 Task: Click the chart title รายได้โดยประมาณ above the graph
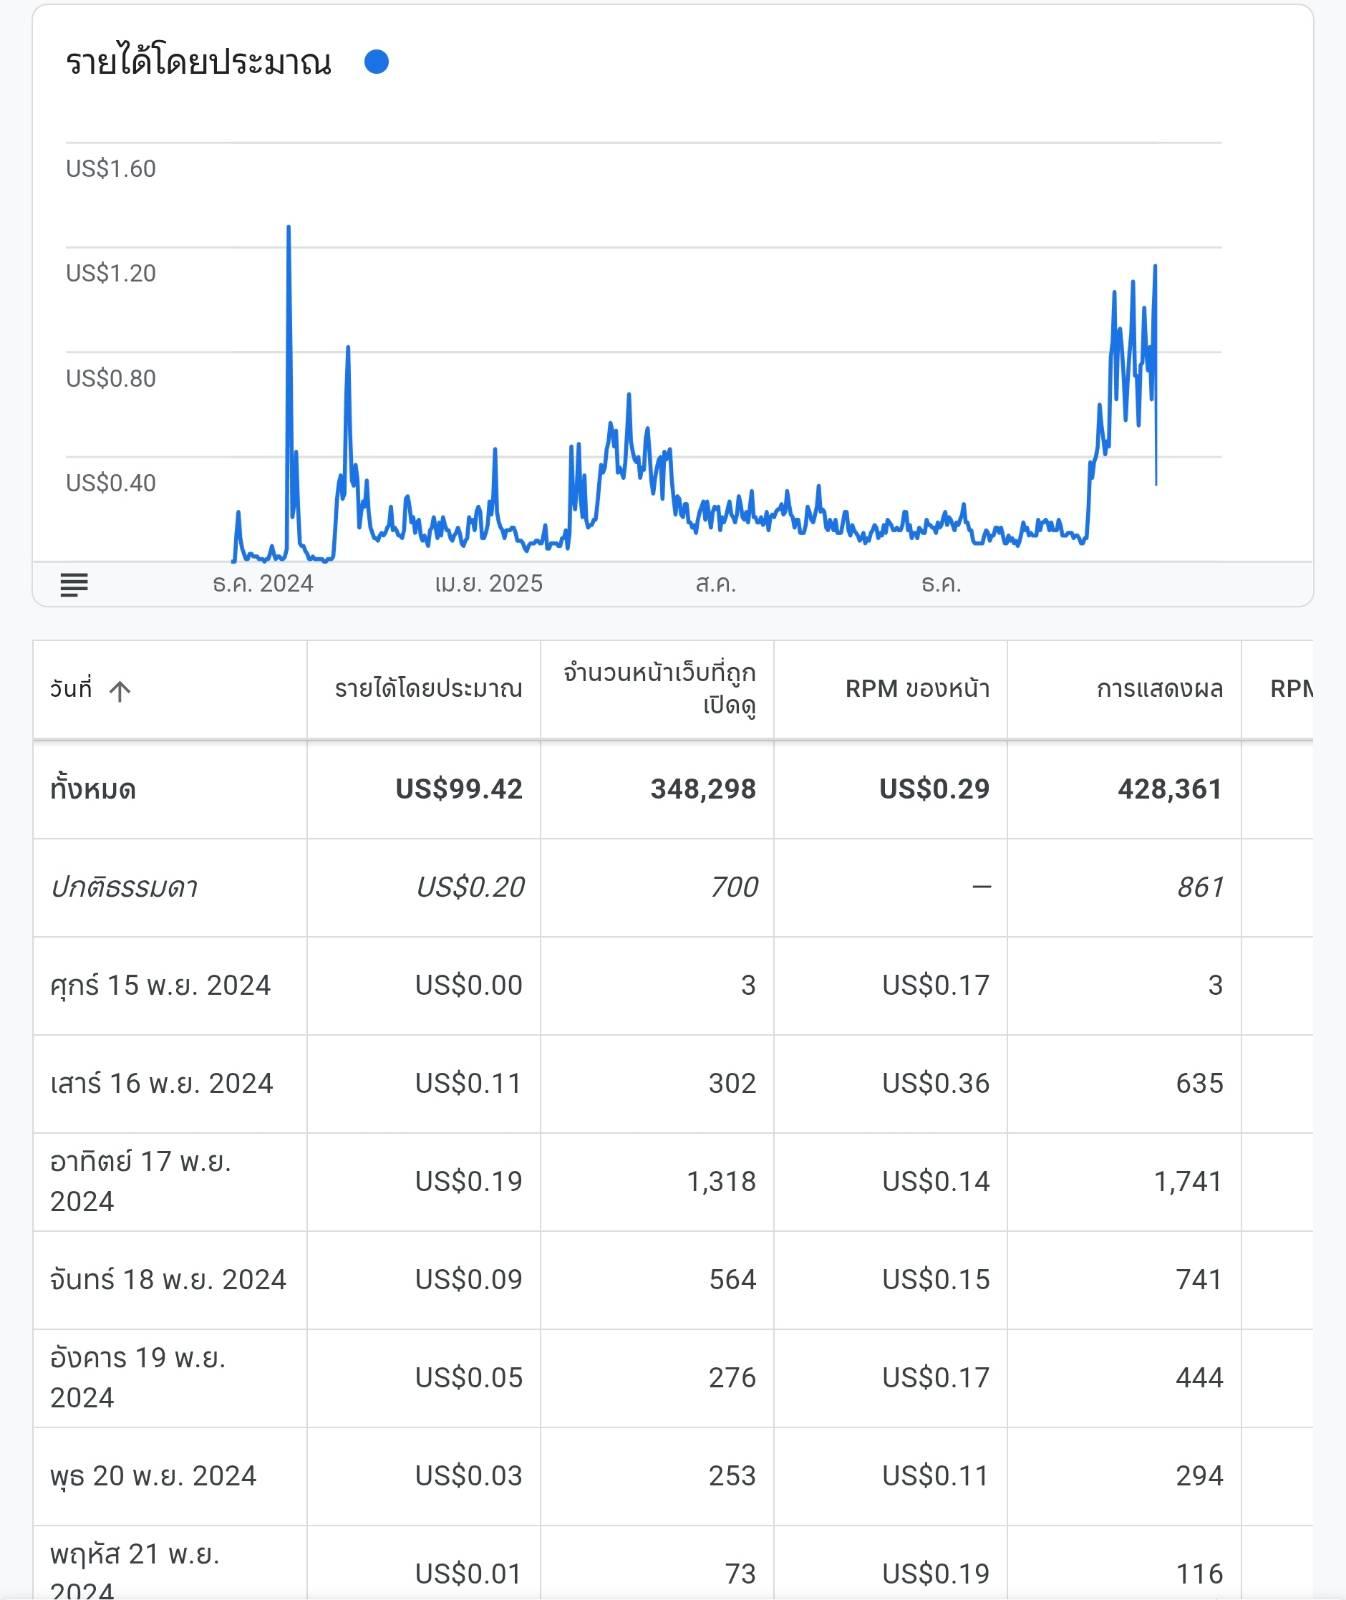click(x=198, y=63)
